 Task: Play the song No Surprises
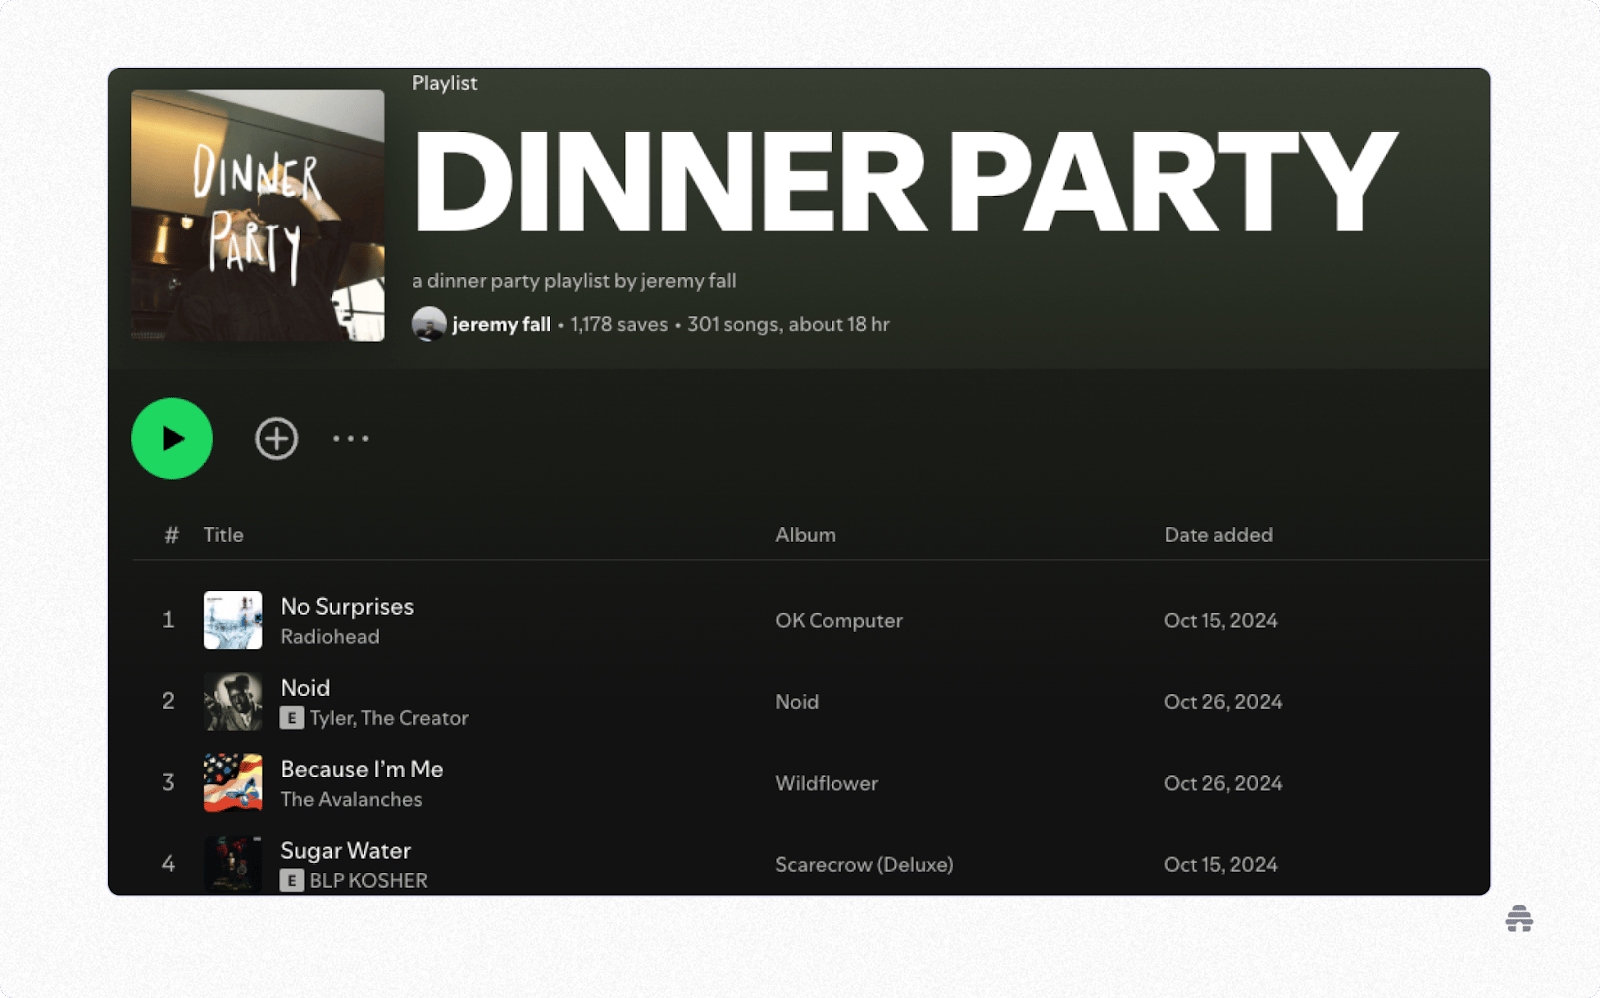(x=347, y=607)
